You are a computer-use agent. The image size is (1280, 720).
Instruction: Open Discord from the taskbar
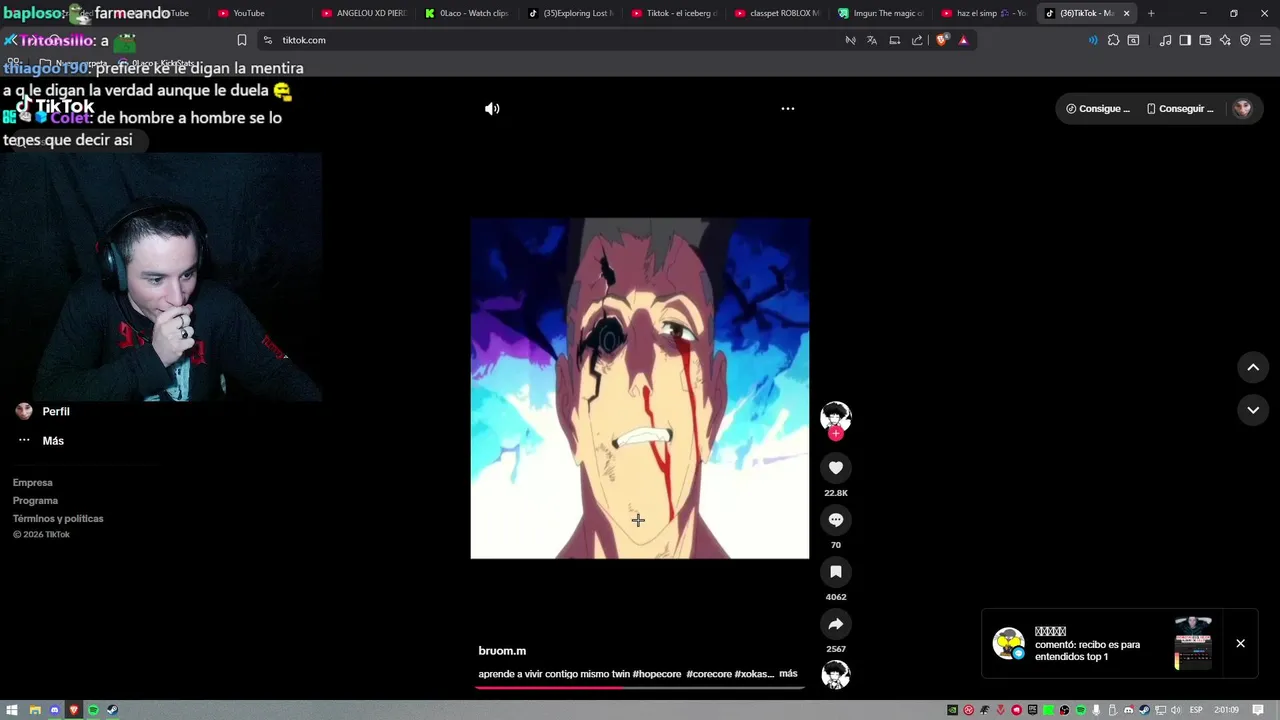54,710
